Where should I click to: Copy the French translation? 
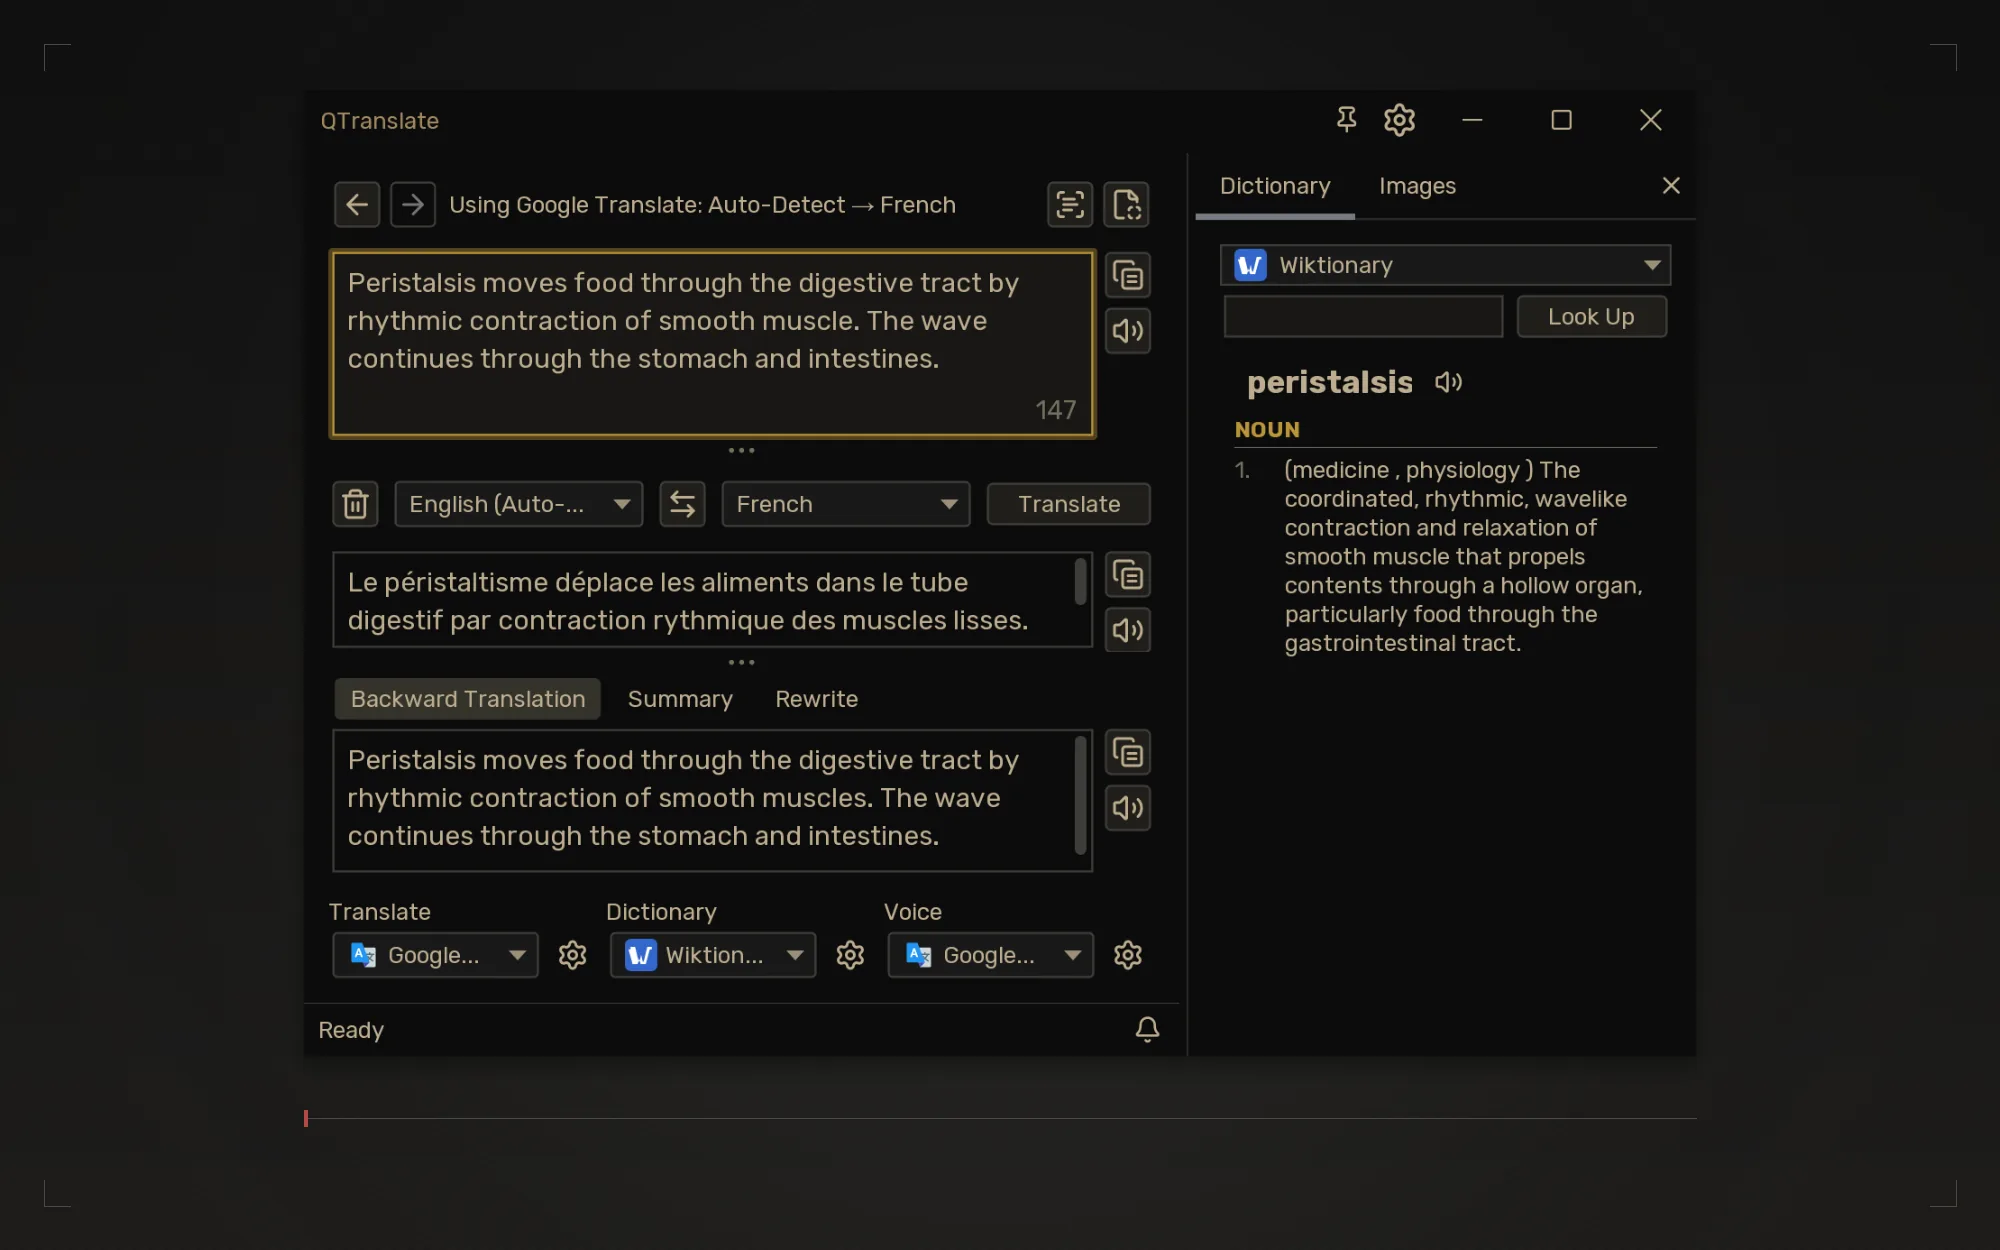pyautogui.click(x=1127, y=575)
